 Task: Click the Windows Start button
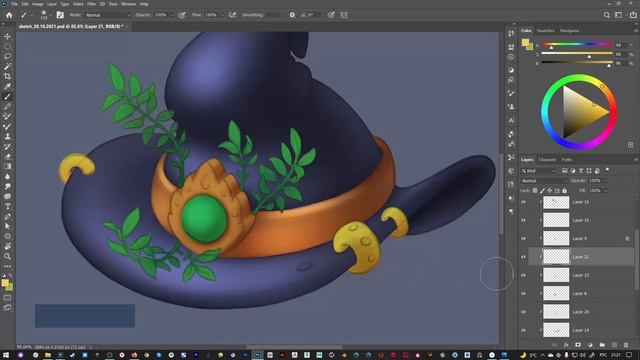click(x=5, y=355)
